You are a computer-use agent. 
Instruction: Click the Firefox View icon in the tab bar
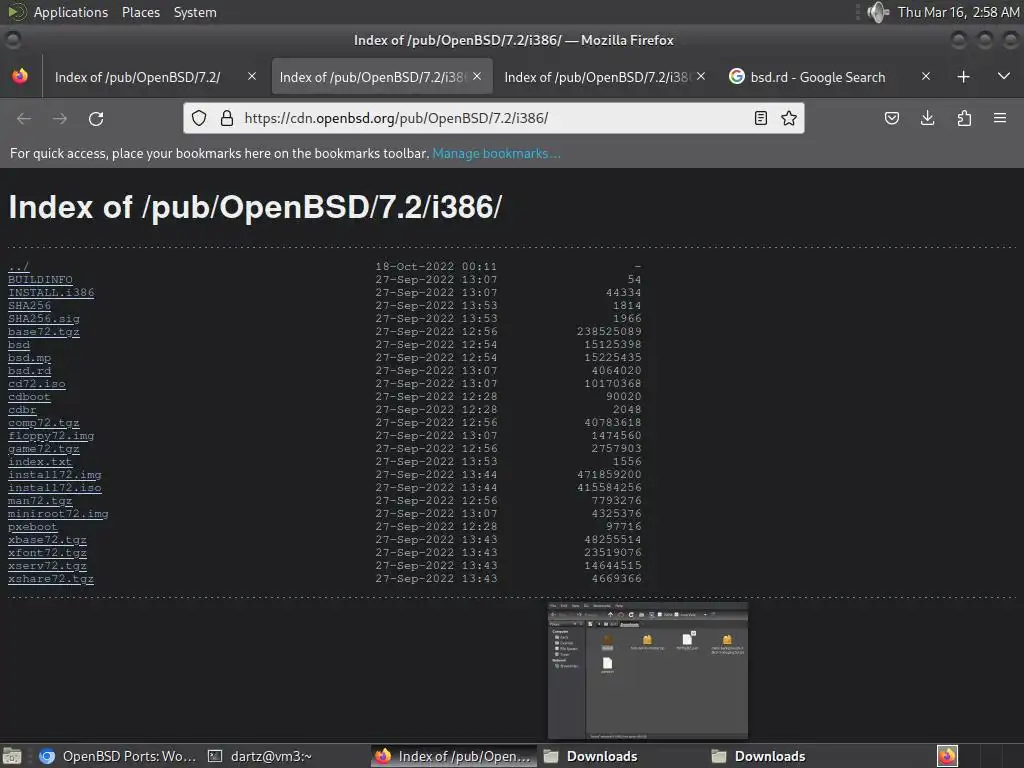(20, 76)
